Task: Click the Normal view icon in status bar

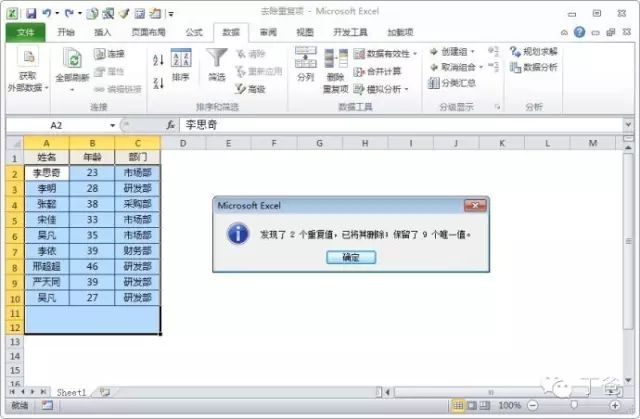Action: click(458, 406)
